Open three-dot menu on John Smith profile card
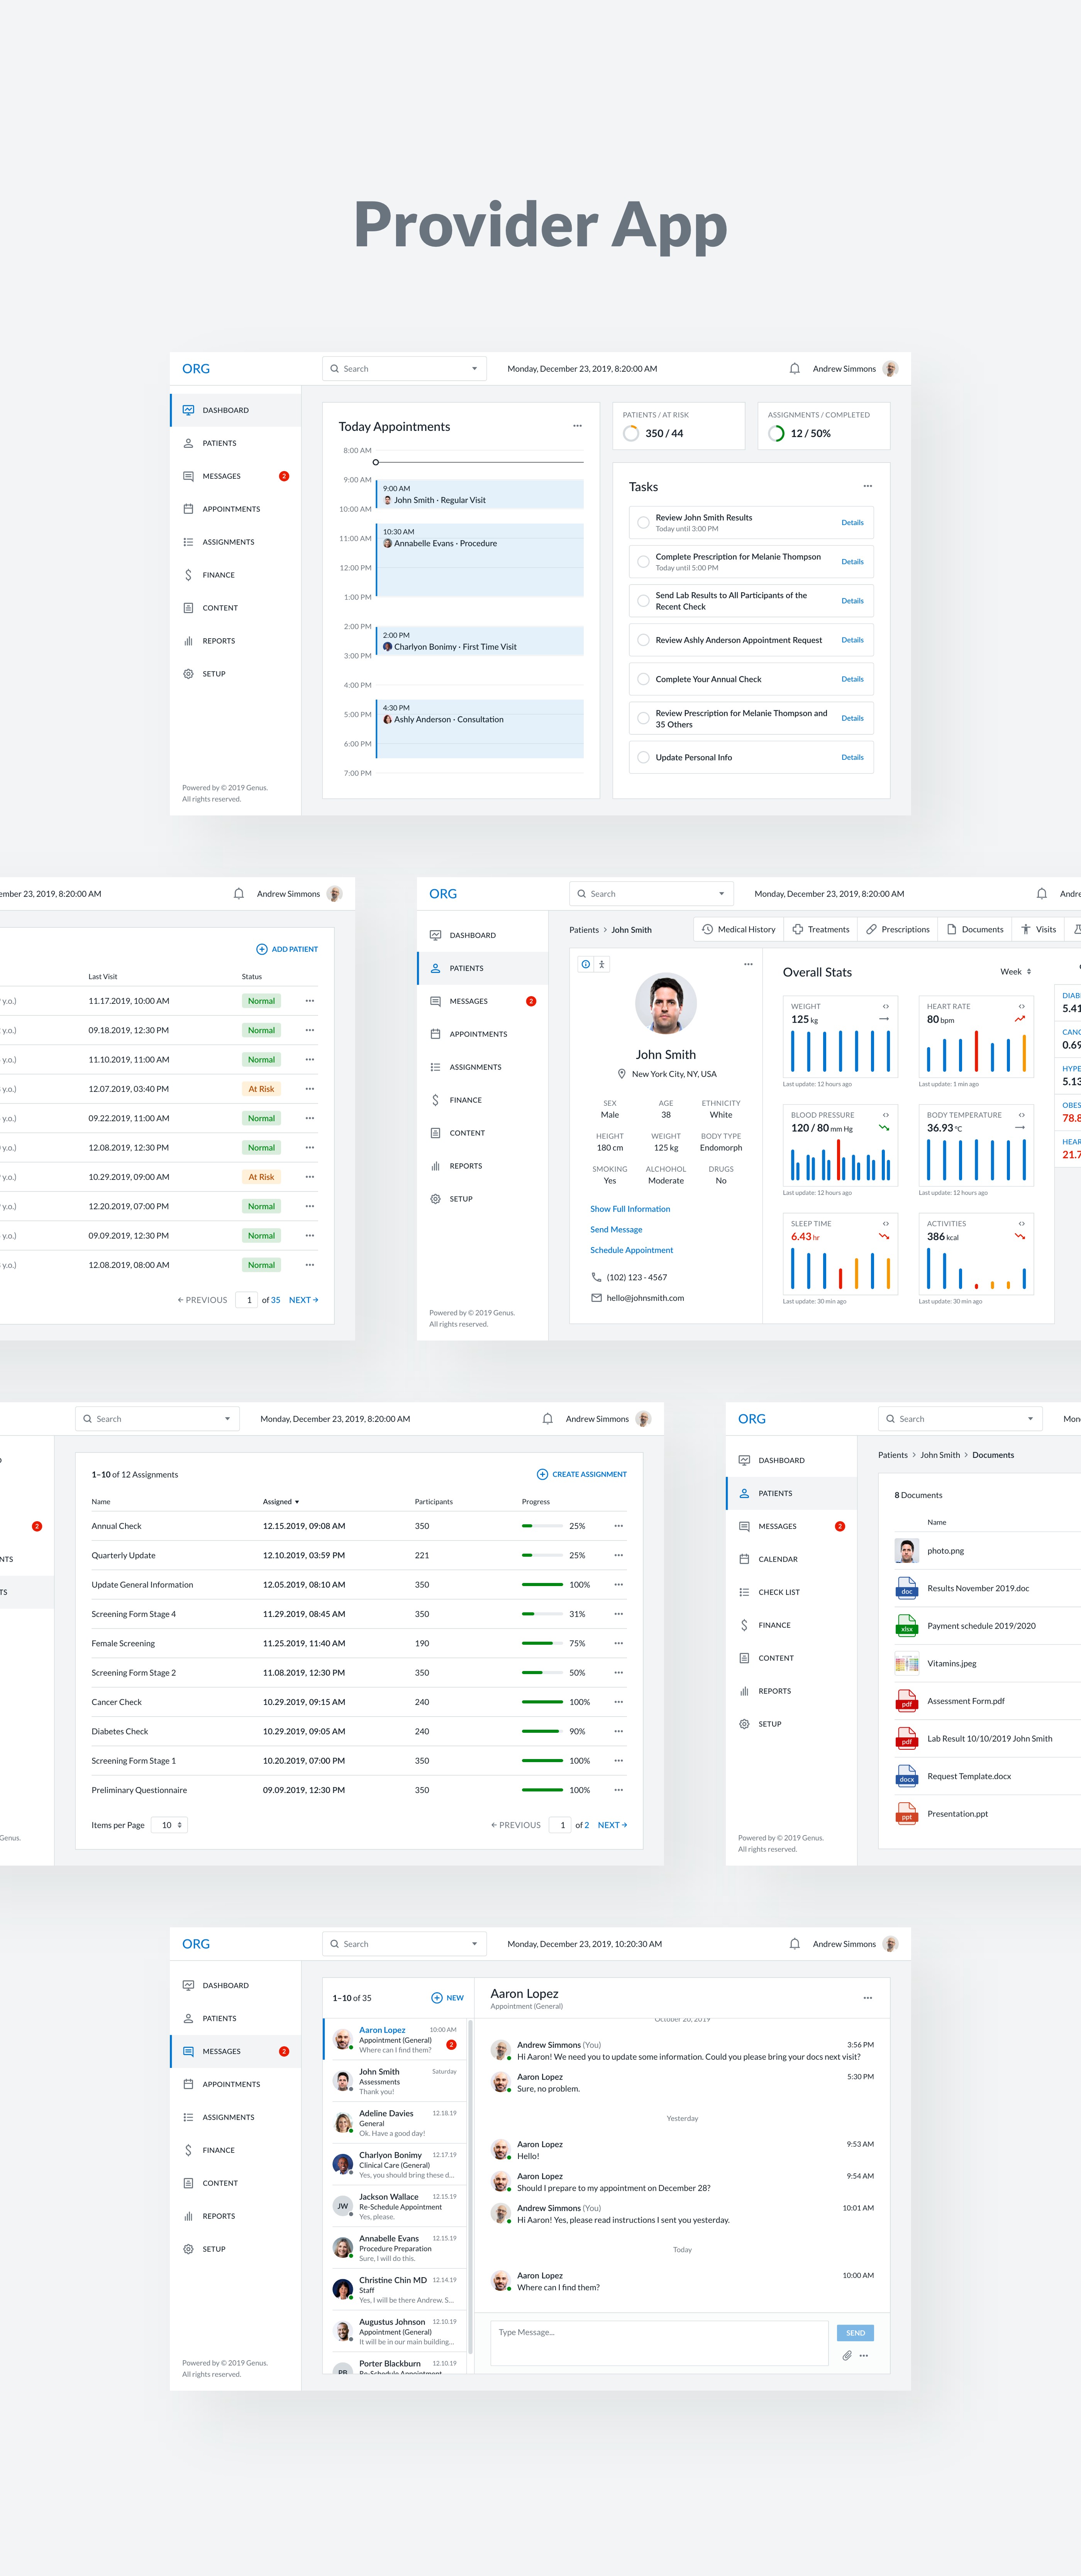 pyautogui.click(x=747, y=964)
